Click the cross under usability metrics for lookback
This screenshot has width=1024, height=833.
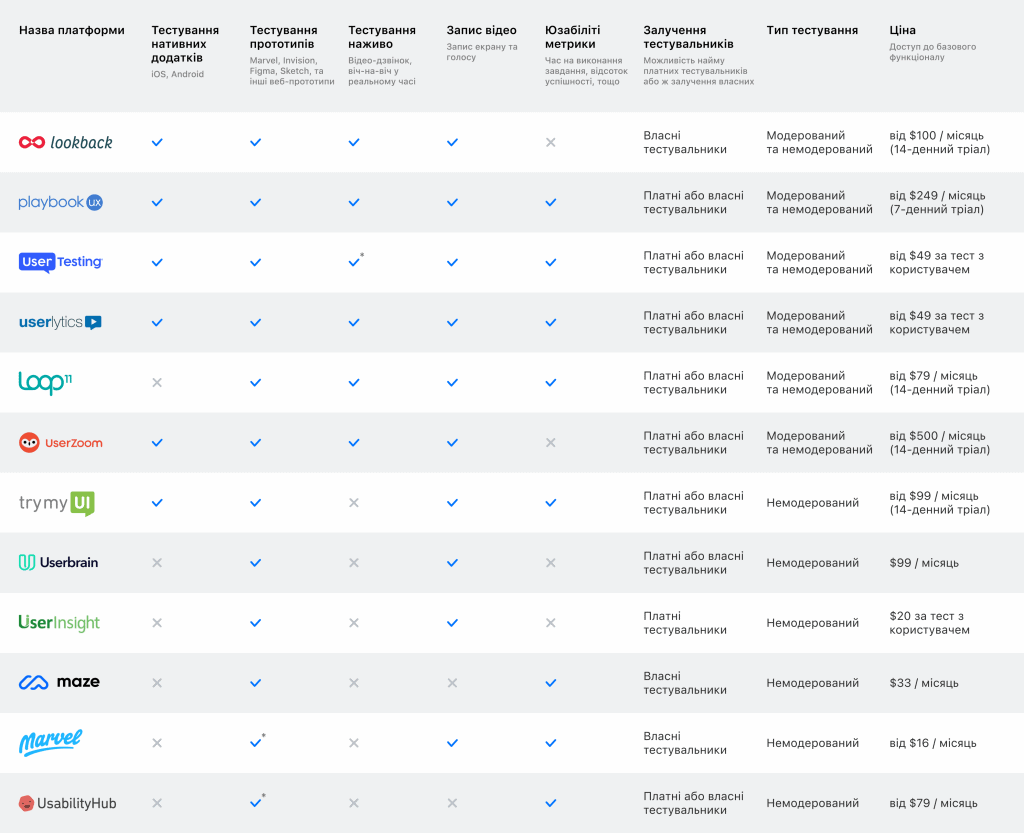[x=551, y=142]
